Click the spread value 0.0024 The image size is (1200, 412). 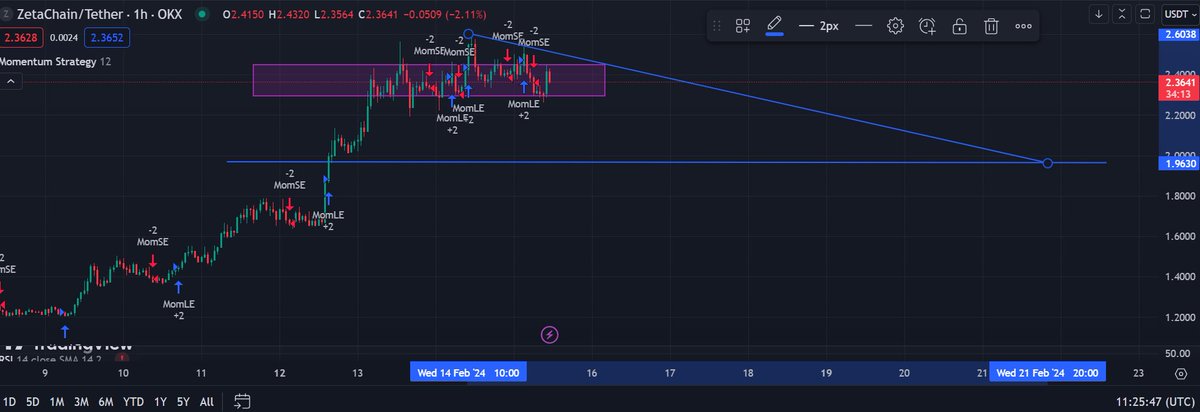[62, 36]
